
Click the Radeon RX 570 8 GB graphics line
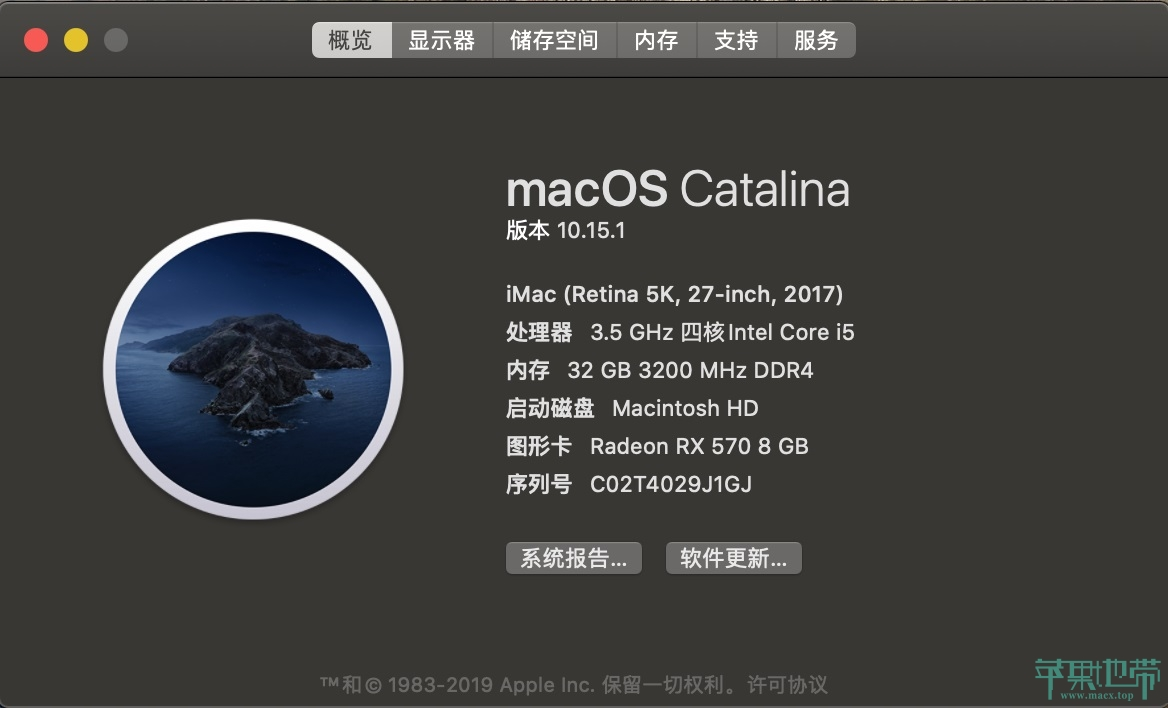(x=657, y=446)
